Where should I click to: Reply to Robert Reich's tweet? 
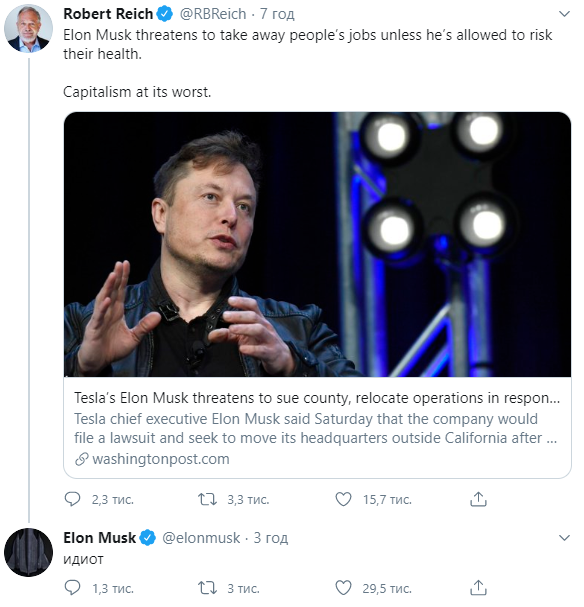pos(72,499)
